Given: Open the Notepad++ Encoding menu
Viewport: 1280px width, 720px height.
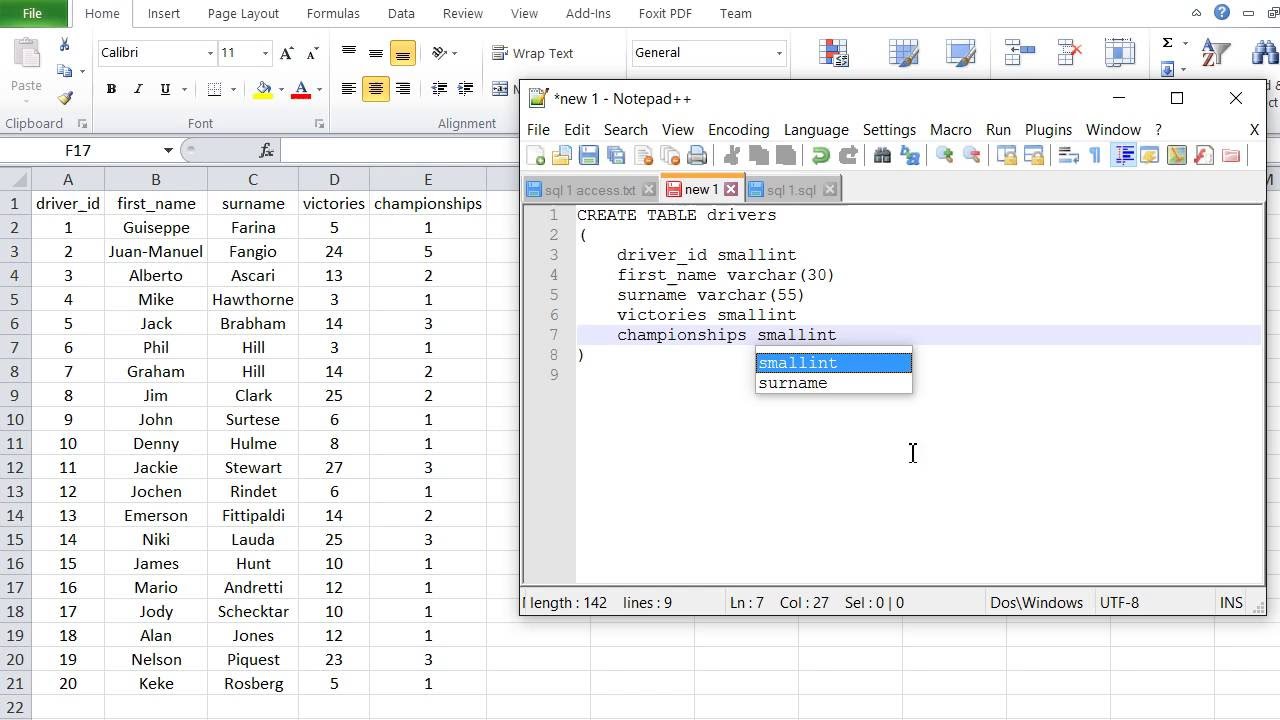Looking at the screenshot, I should 738,130.
